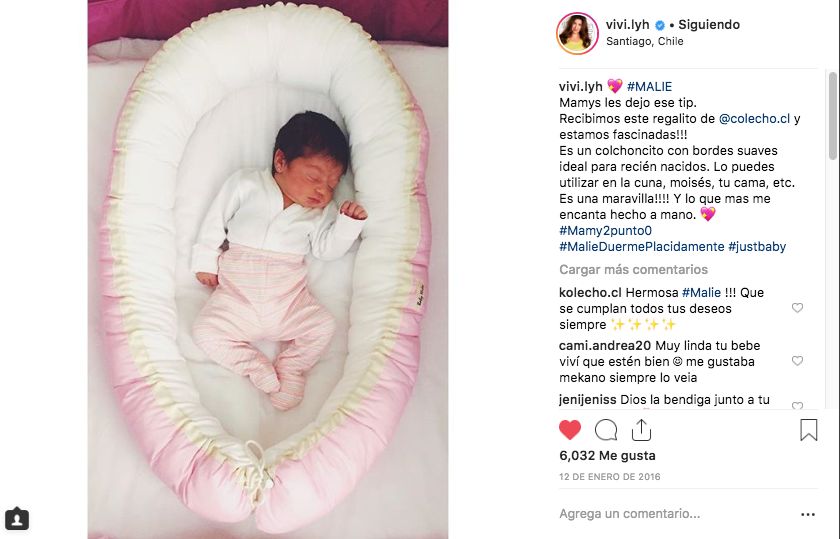Click the share arrow icon
This screenshot has width=840, height=539.
(x=641, y=430)
